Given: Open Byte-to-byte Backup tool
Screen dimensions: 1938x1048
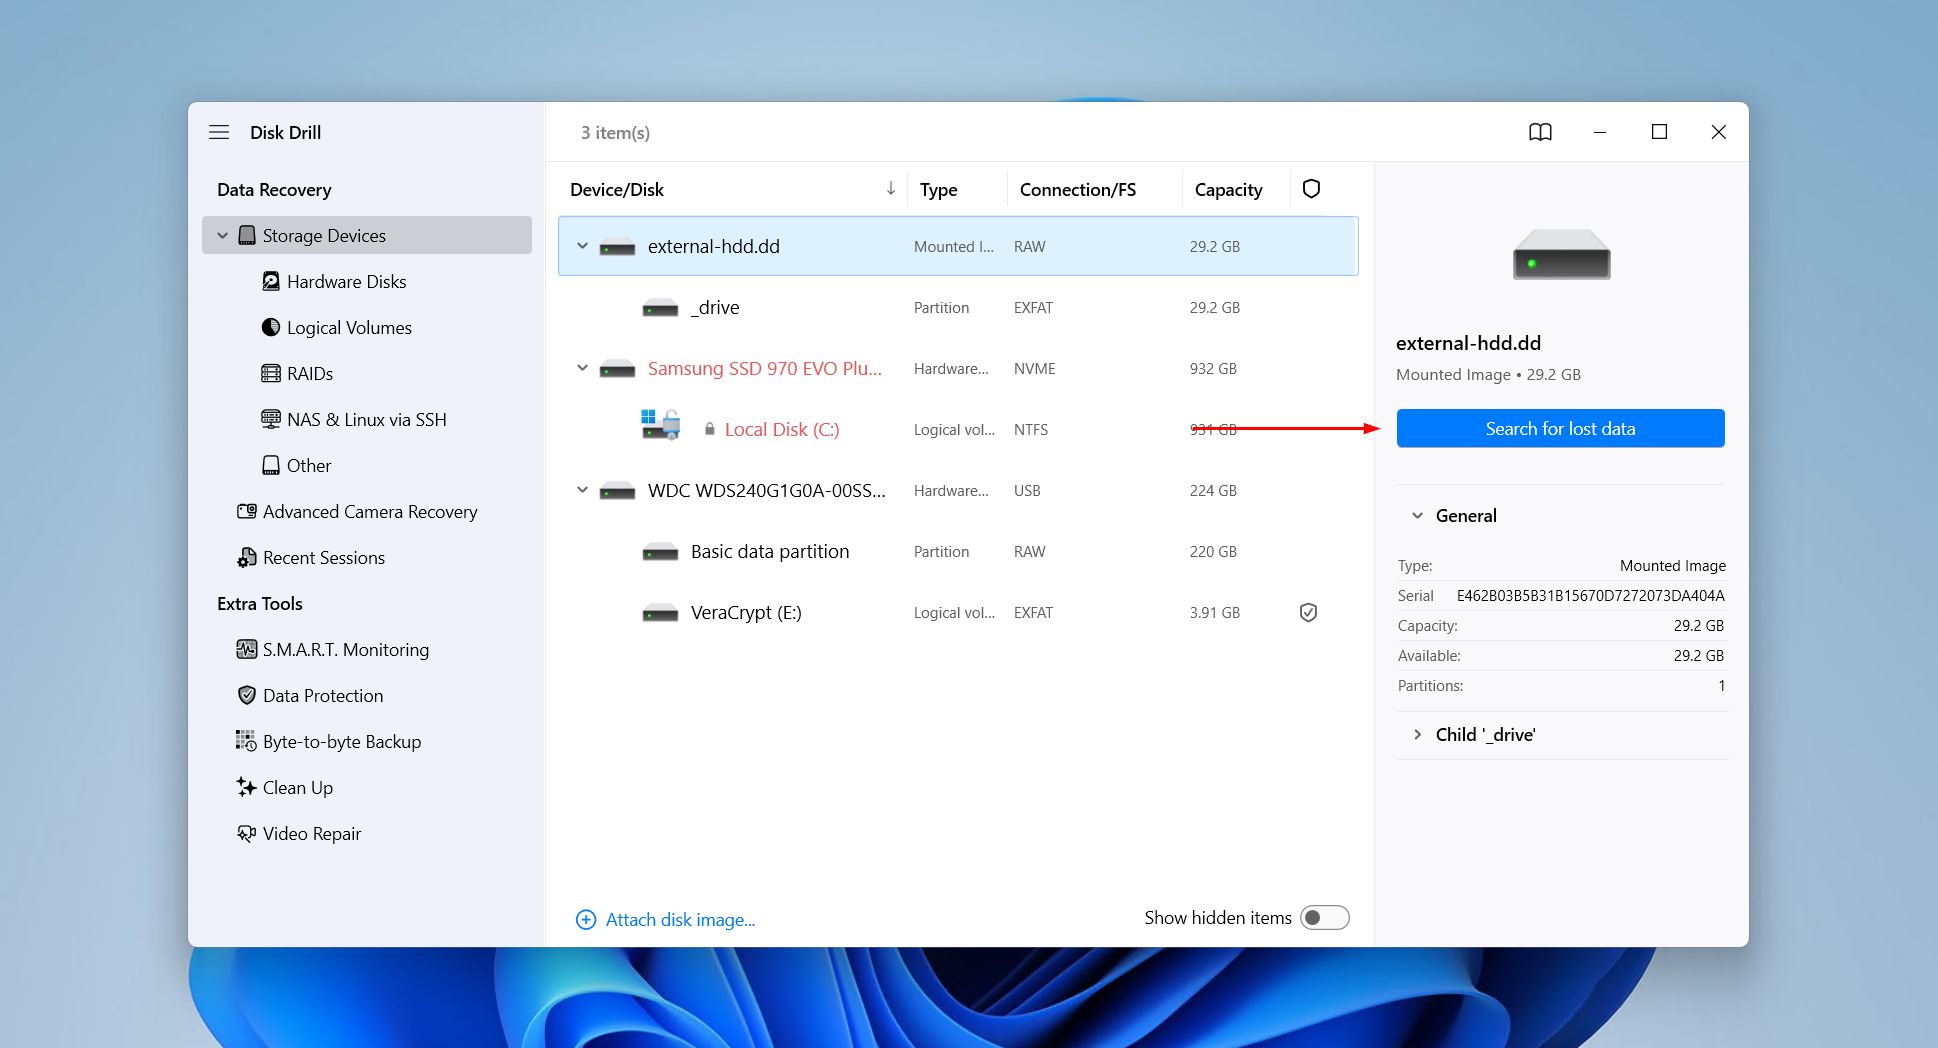Looking at the screenshot, I should tap(342, 742).
